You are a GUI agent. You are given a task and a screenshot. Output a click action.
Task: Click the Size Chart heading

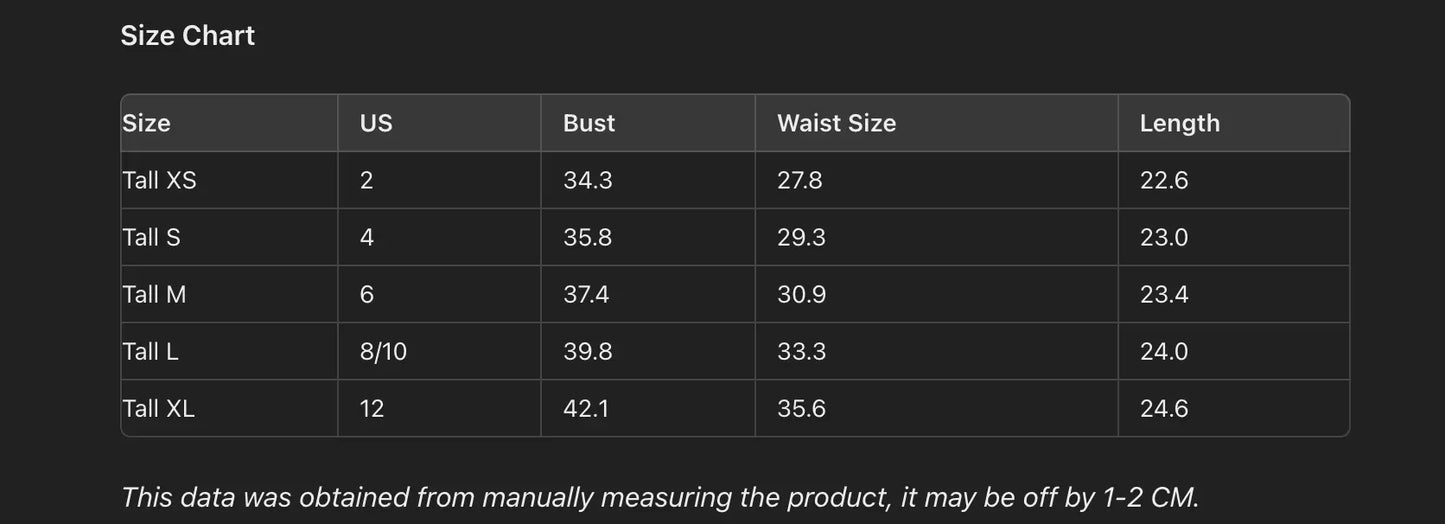(x=187, y=36)
